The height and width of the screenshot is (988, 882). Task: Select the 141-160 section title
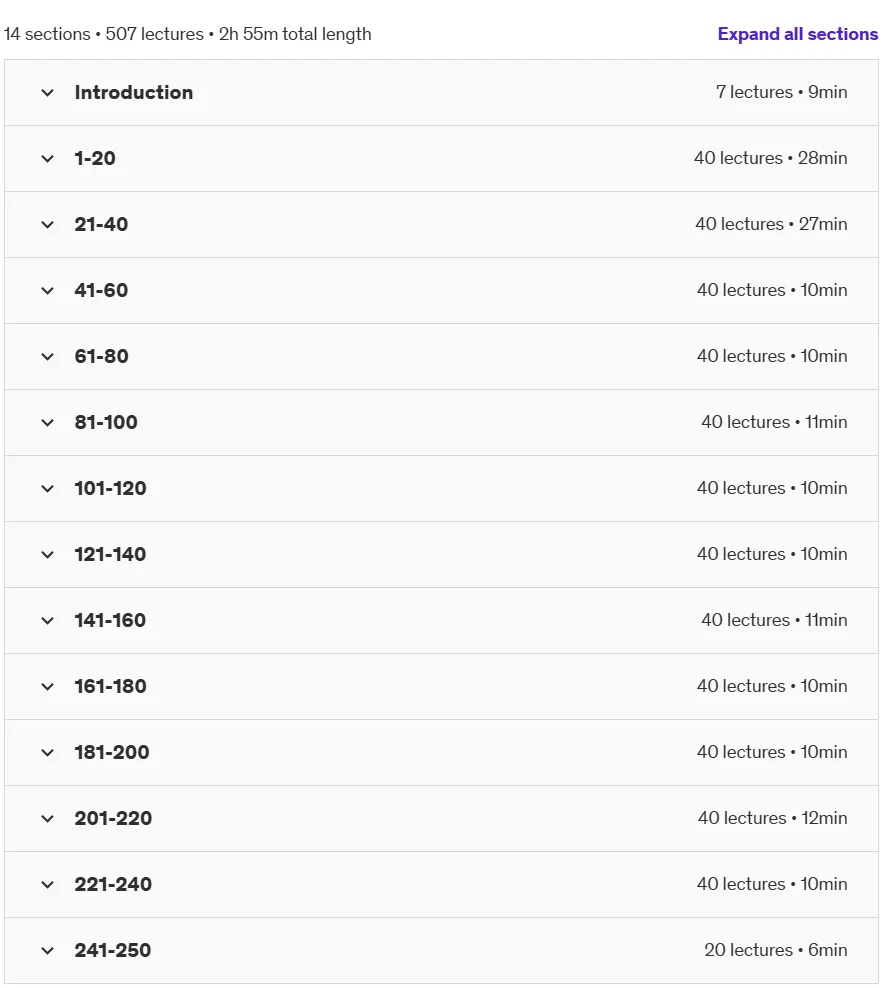[110, 621]
